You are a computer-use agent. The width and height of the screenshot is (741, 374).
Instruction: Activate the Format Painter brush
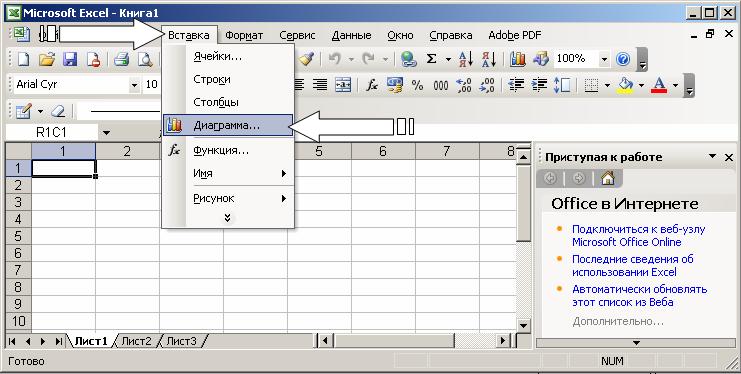click(307, 59)
